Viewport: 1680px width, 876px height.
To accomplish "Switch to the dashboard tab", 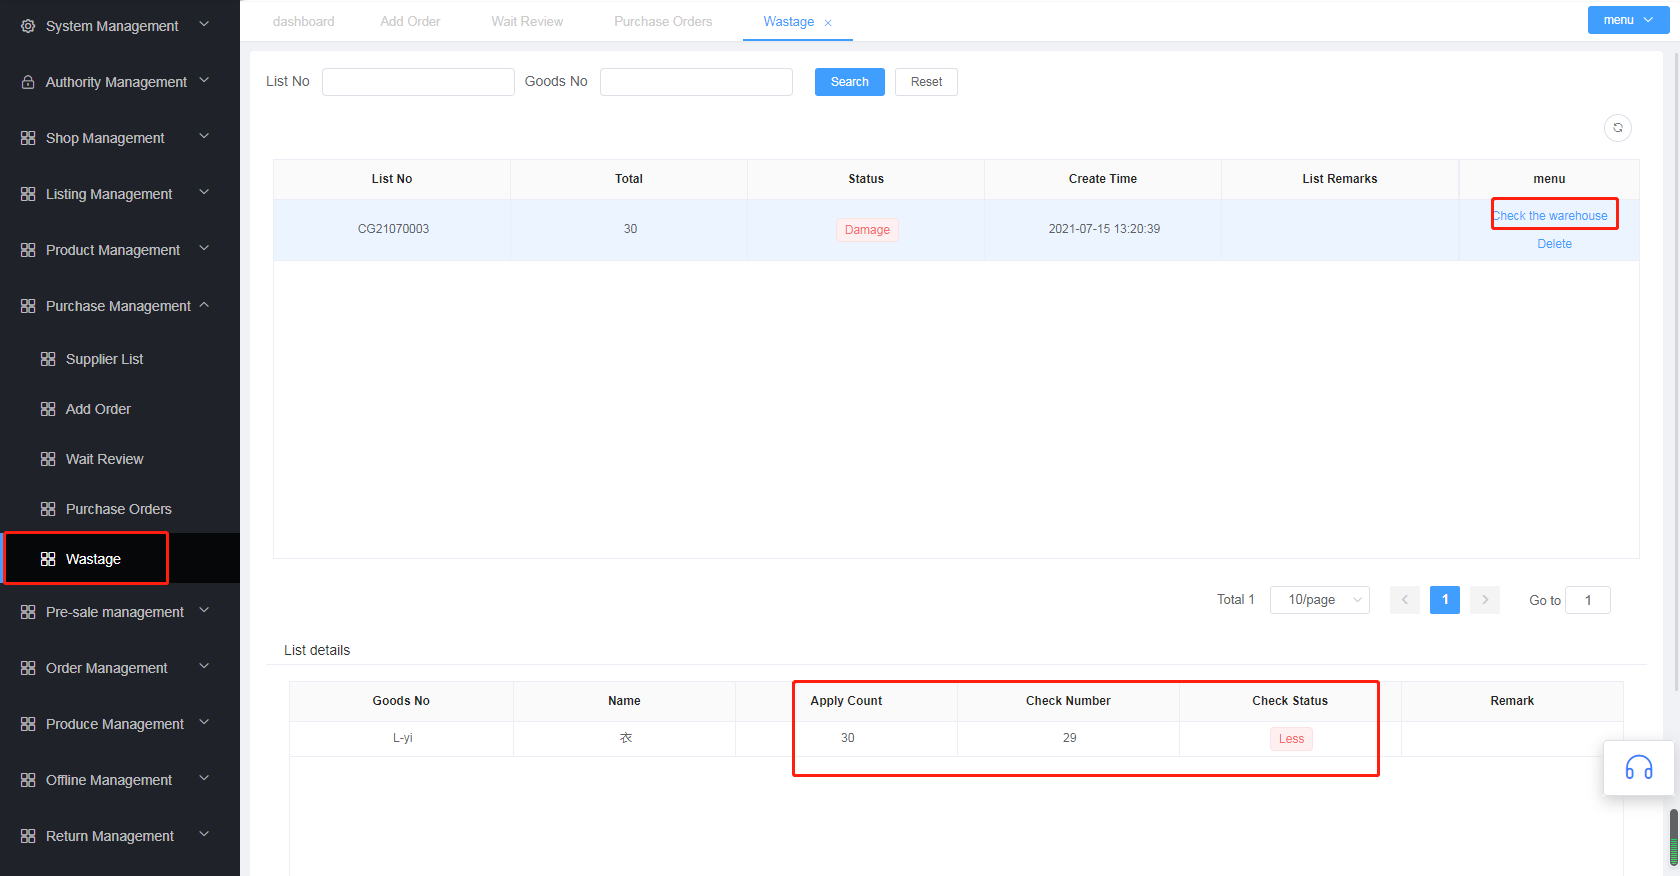I will (x=304, y=22).
